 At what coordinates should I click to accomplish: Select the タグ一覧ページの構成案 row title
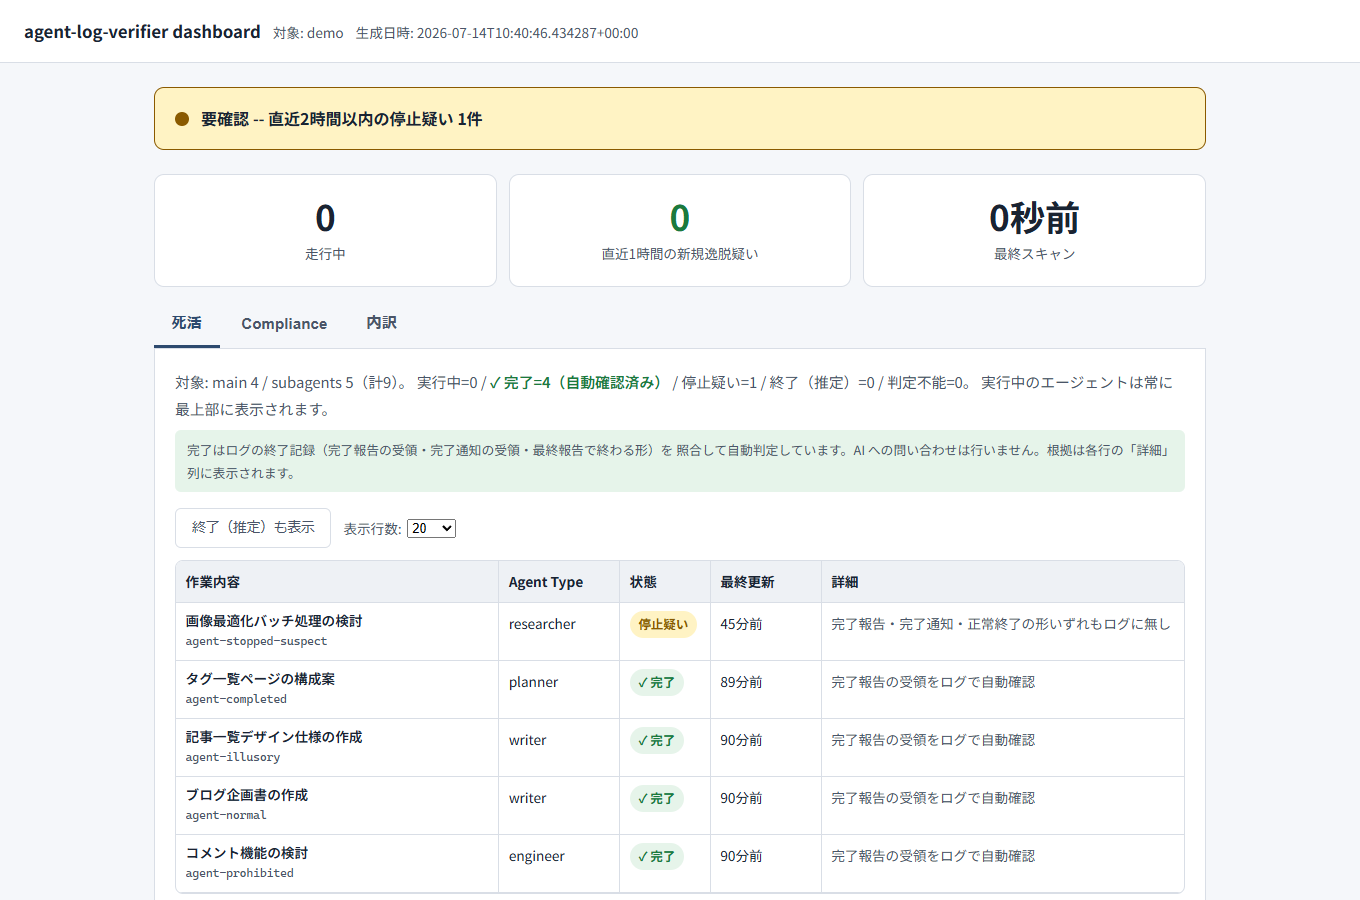pyautogui.click(x=260, y=679)
